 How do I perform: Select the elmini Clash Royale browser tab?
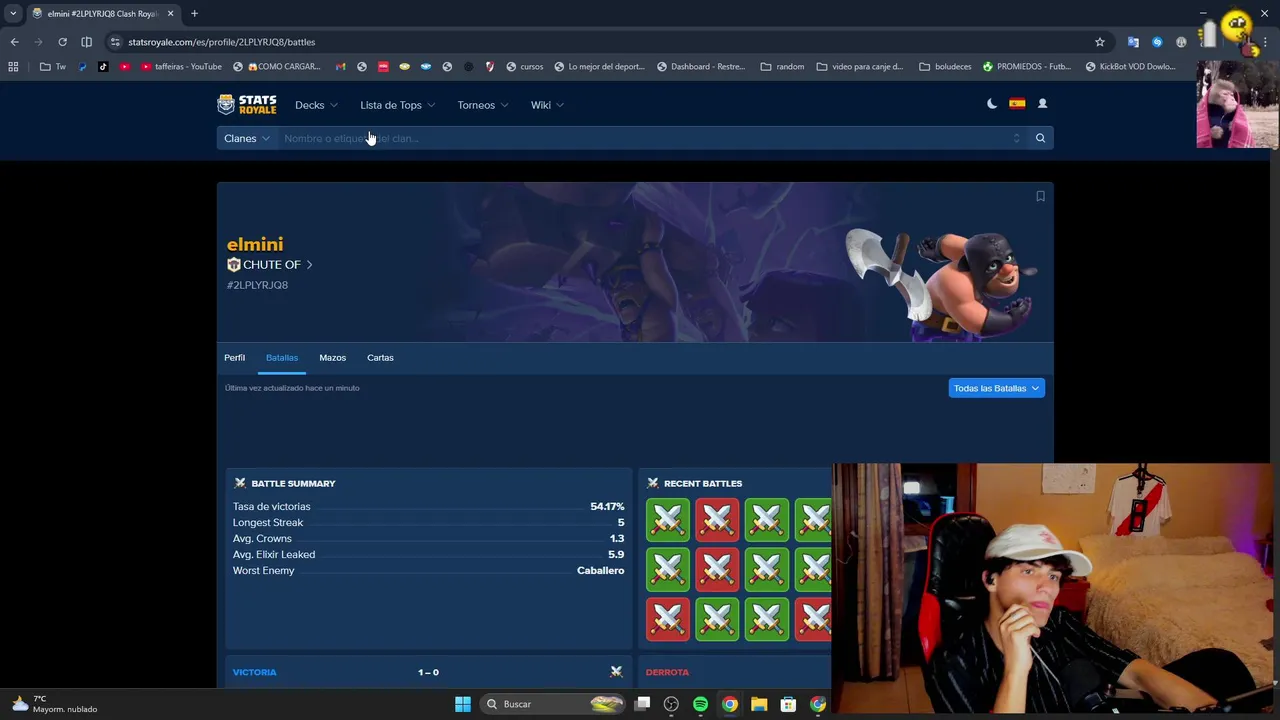[103, 14]
